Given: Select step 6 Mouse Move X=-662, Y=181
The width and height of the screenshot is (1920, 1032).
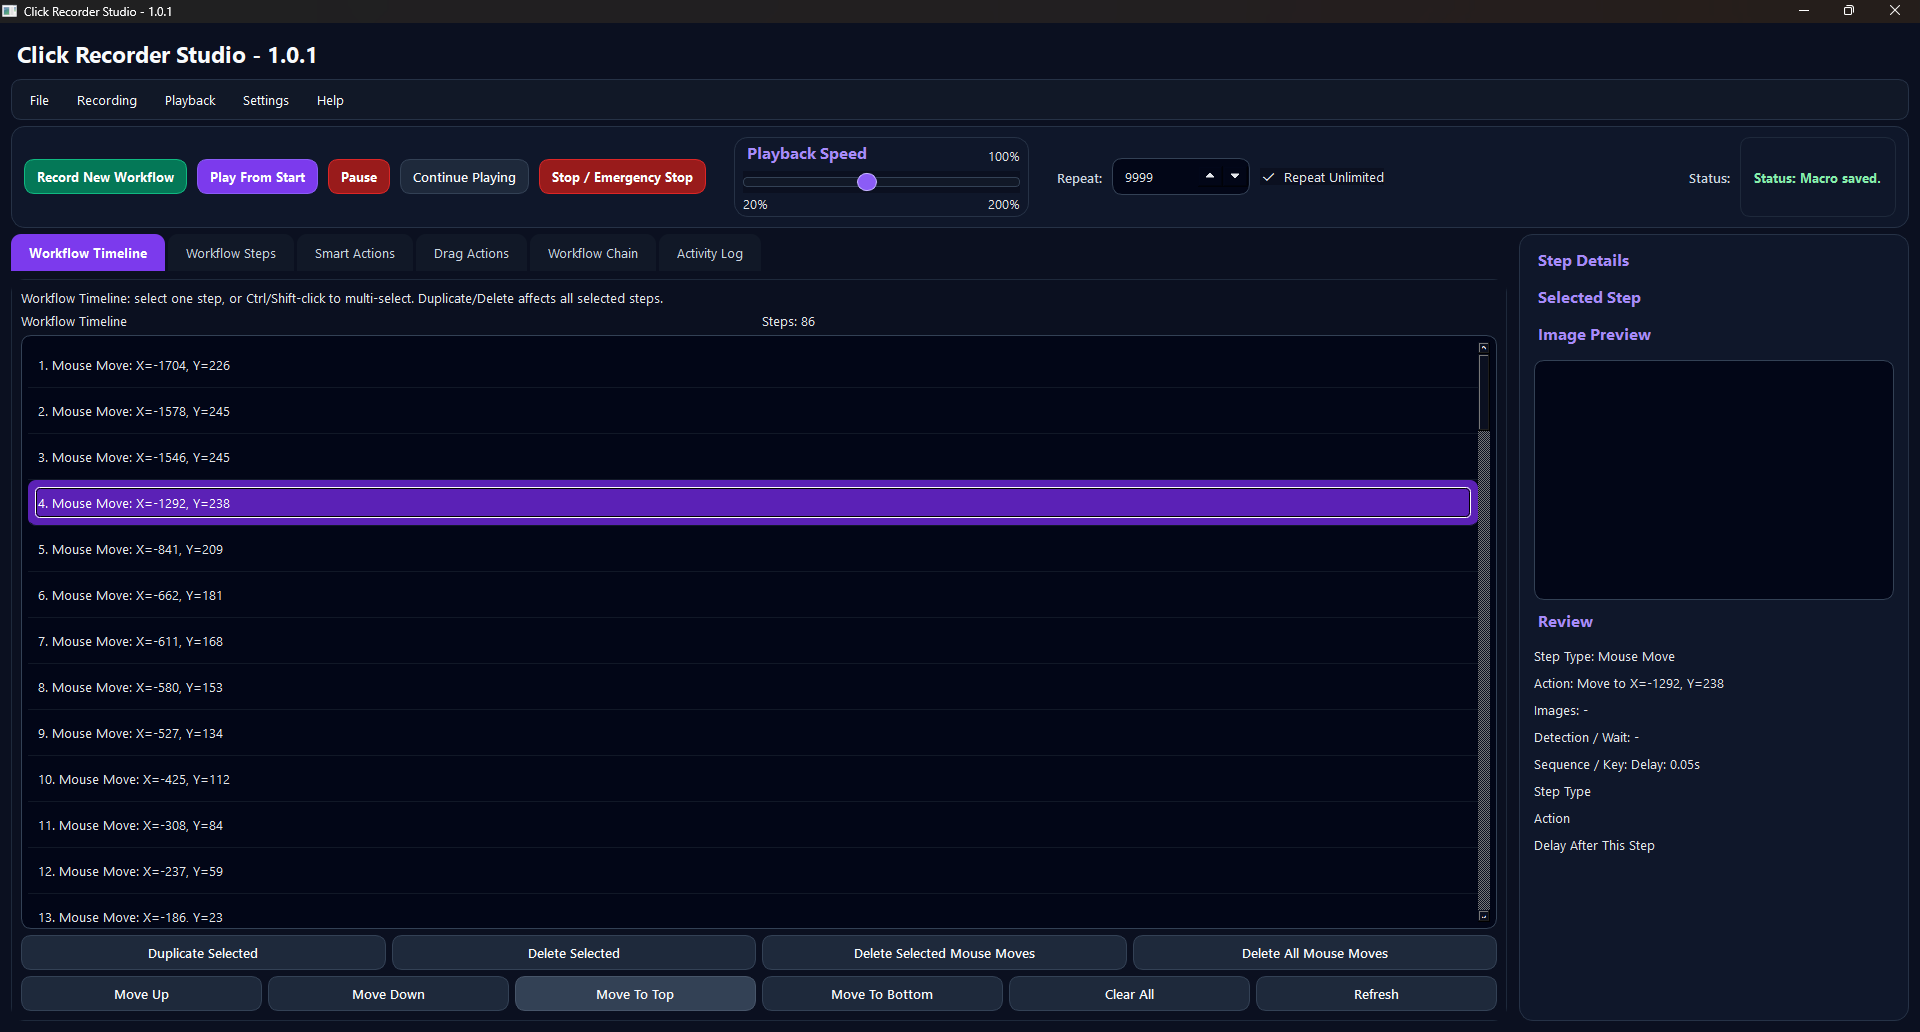Looking at the screenshot, I should [x=752, y=595].
